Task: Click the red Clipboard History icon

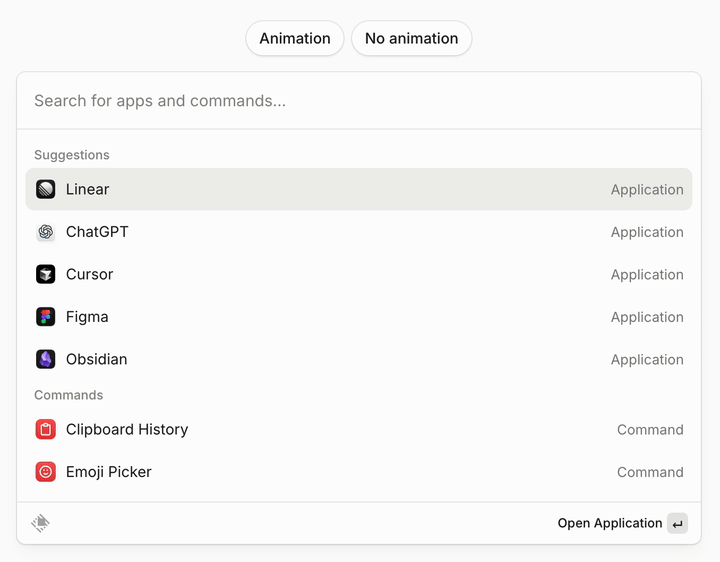Action: [46, 429]
